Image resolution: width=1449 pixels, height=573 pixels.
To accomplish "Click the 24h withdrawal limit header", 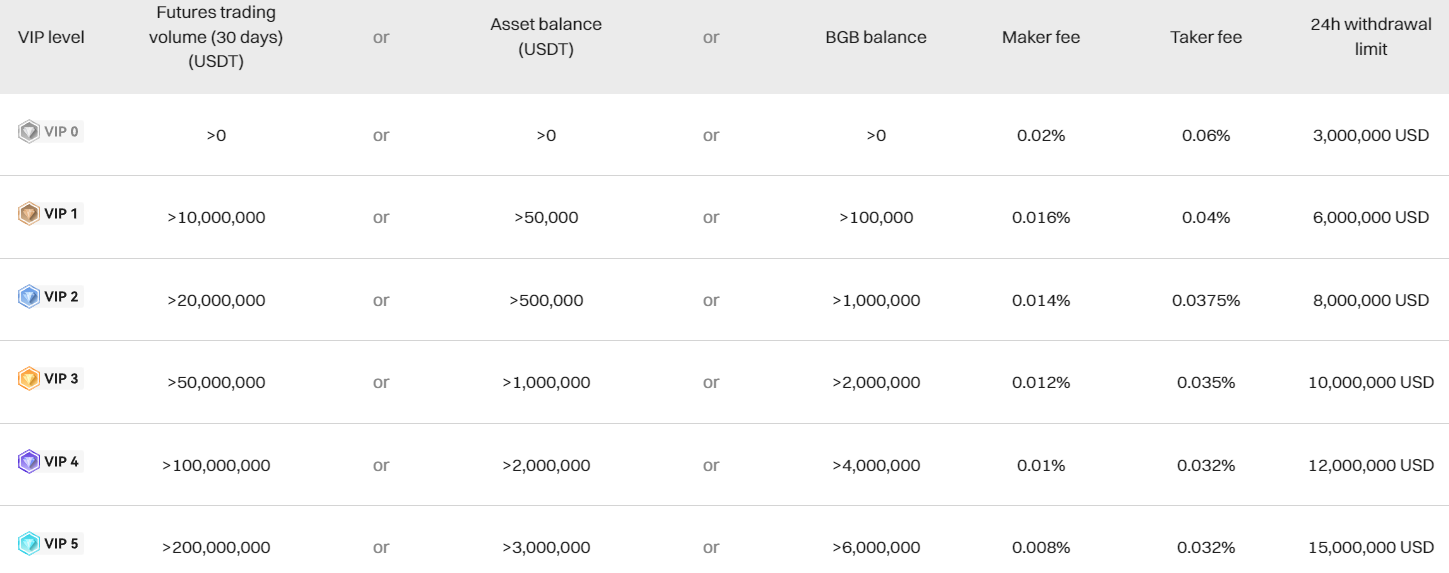I will click(x=1371, y=37).
